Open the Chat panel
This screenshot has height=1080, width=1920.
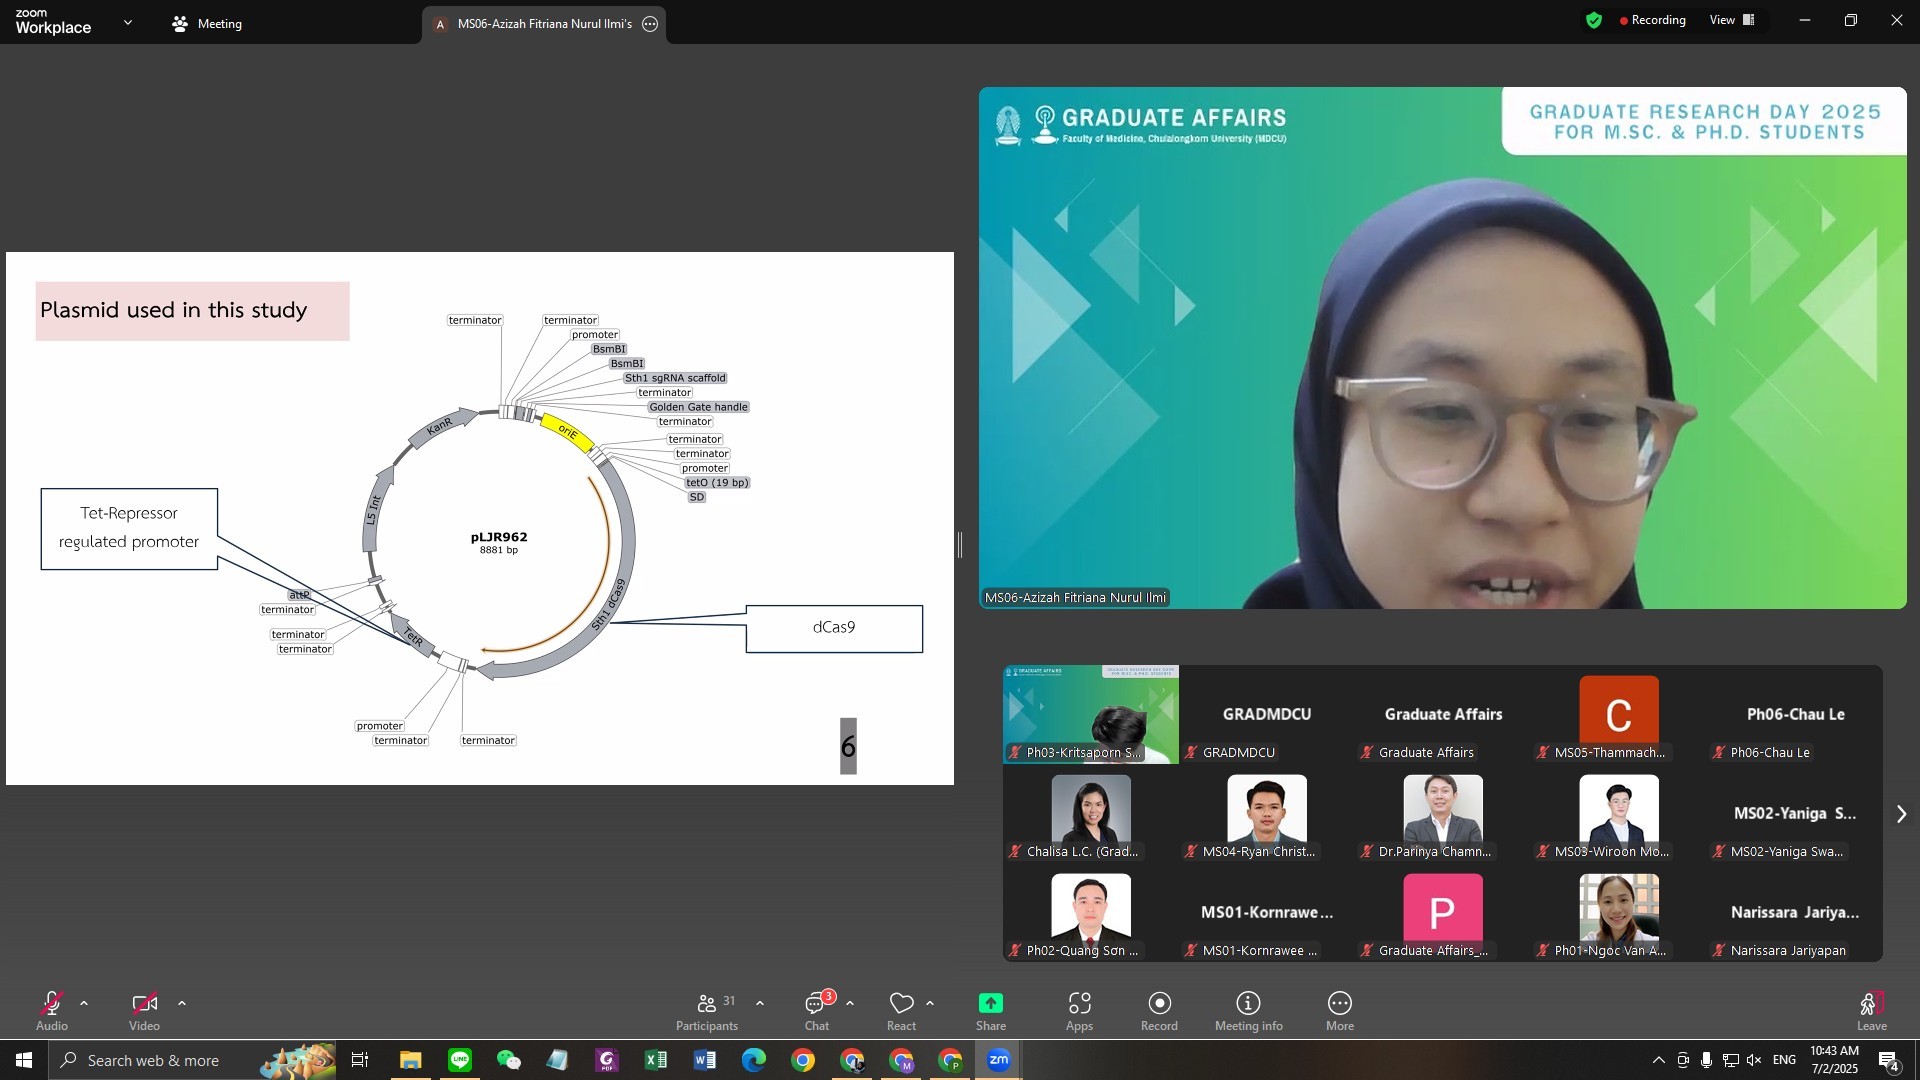(x=817, y=1010)
